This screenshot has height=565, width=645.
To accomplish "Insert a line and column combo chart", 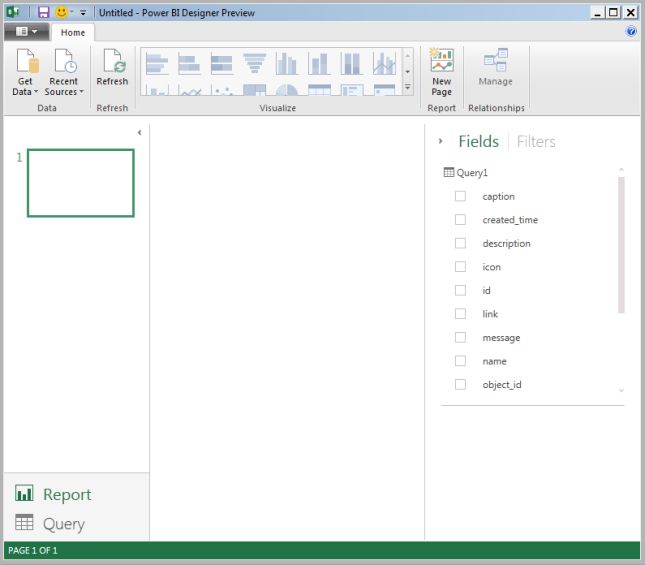I will [x=384, y=64].
